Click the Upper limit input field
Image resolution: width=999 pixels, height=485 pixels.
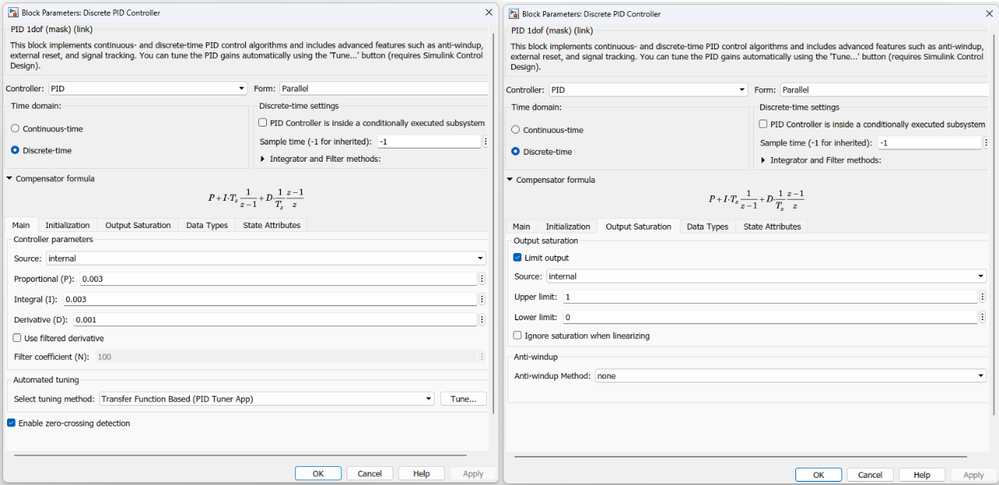point(768,297)
